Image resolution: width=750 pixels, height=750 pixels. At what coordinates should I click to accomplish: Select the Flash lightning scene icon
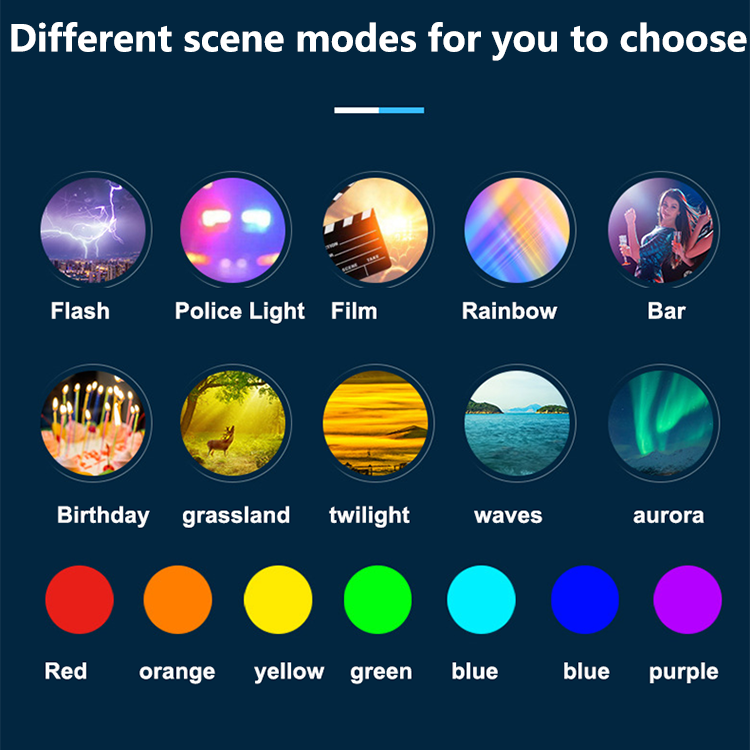[x=93, y=230]
